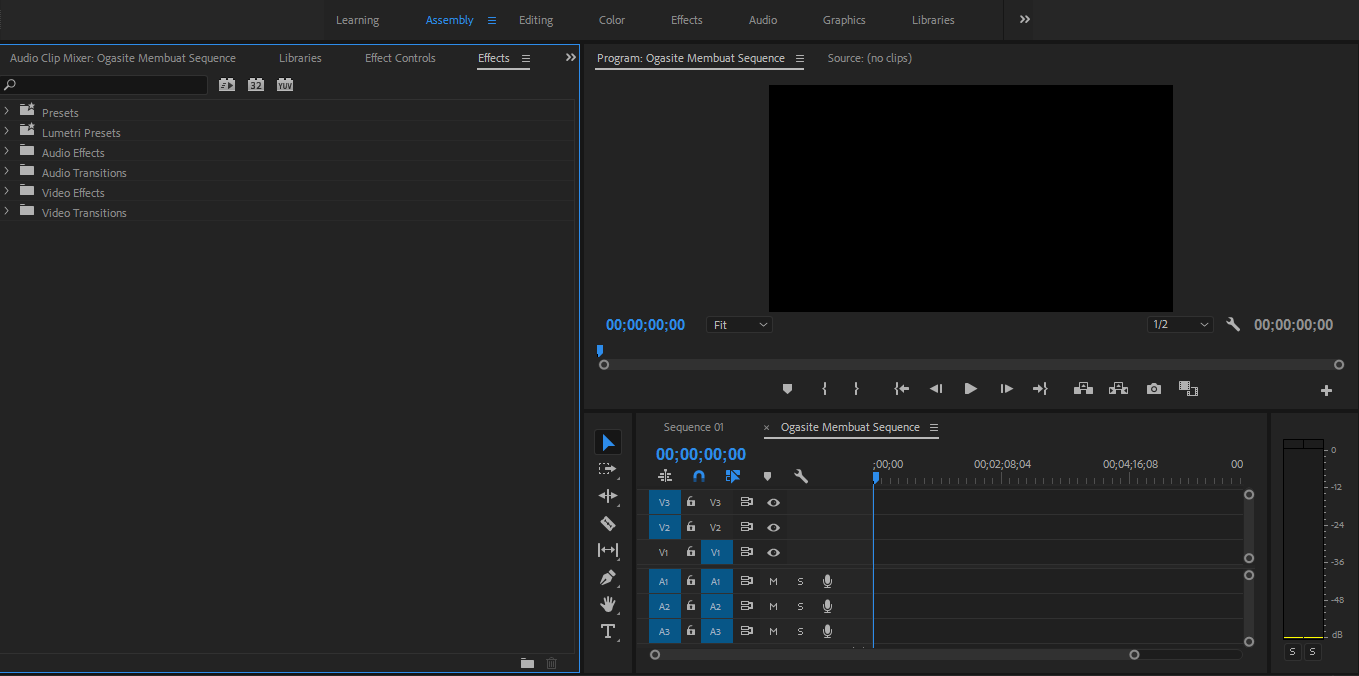
Task: Add a marker in the Program monitor
Action: [x=787, y=388]
